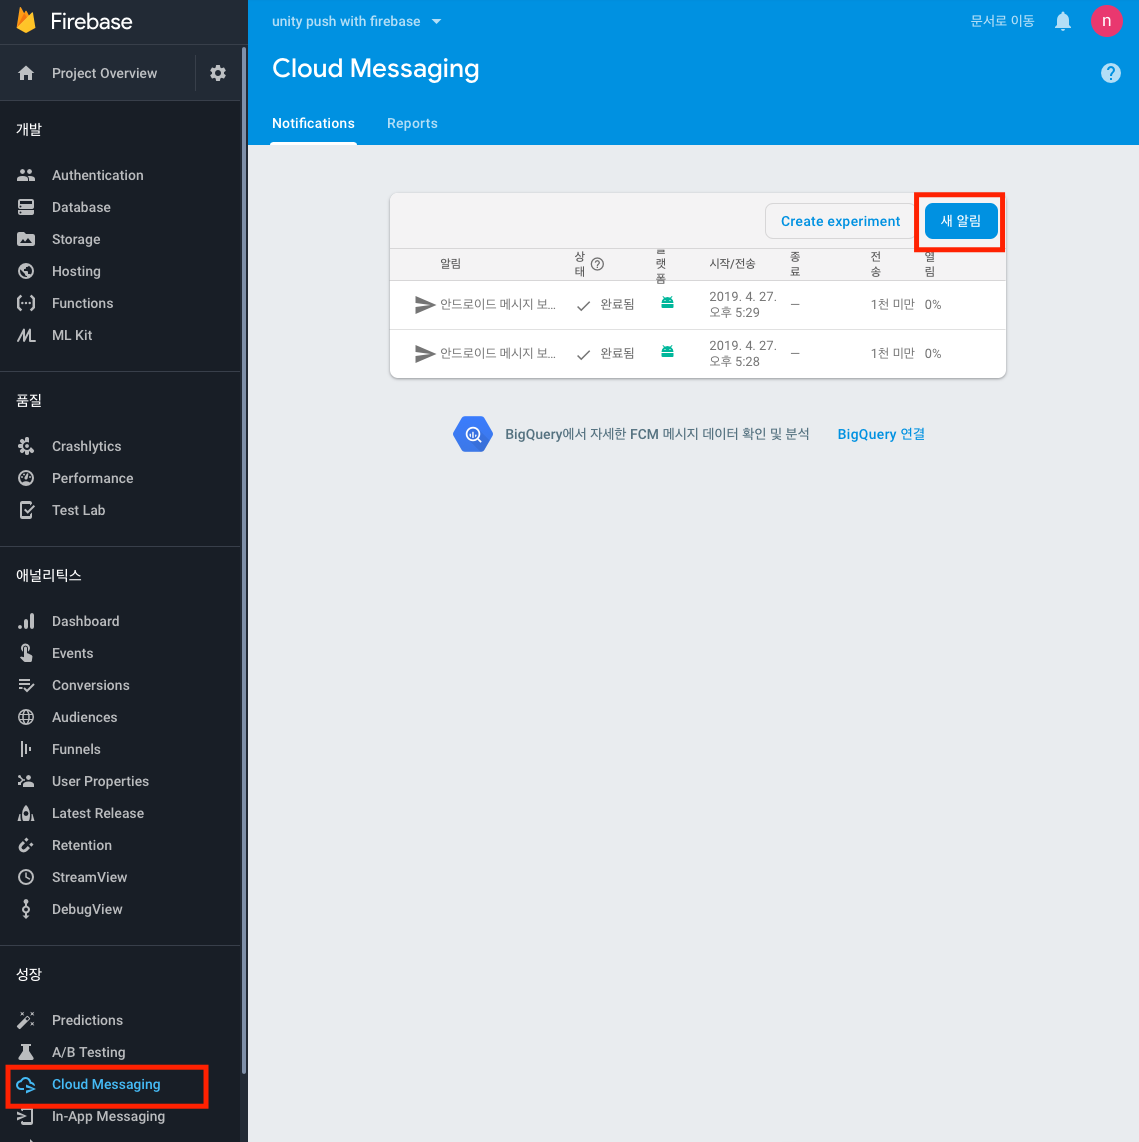Click the 새 알림 button
Screen dimensions: 1139x1142
(961, 221)
